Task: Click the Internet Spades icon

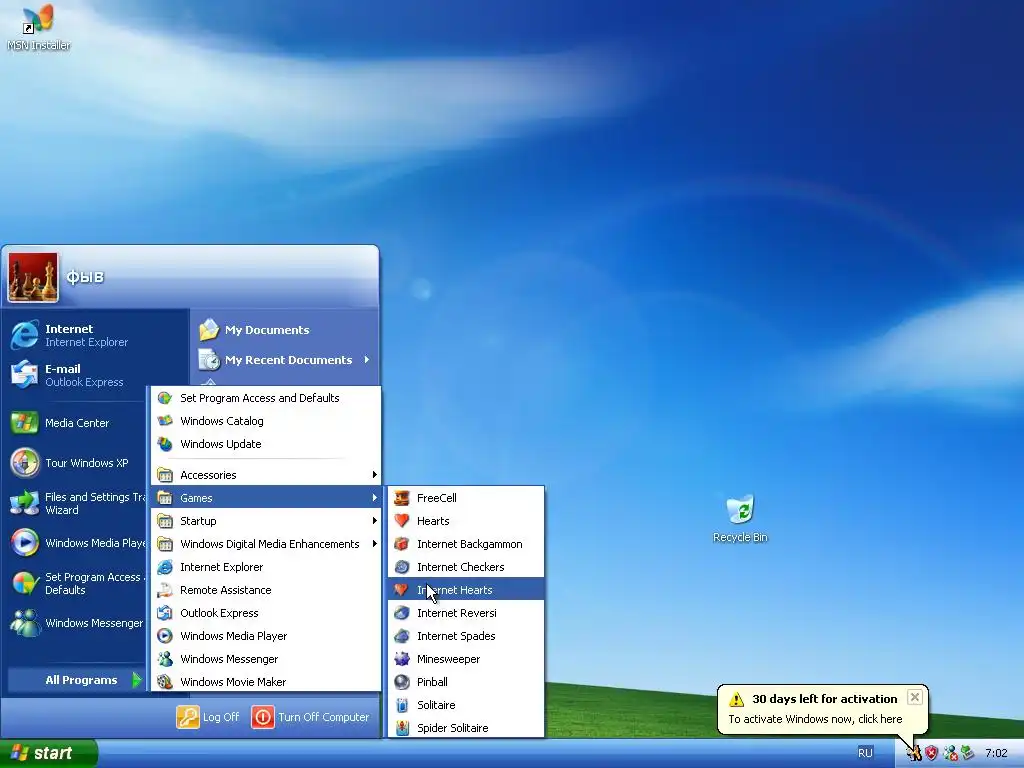Action: pyautogui.click(x=402, y=636)
